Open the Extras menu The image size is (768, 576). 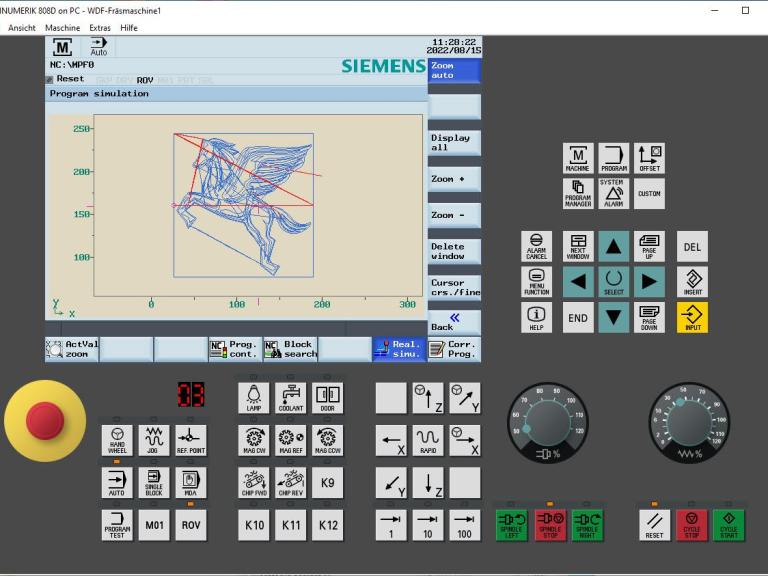100,28
